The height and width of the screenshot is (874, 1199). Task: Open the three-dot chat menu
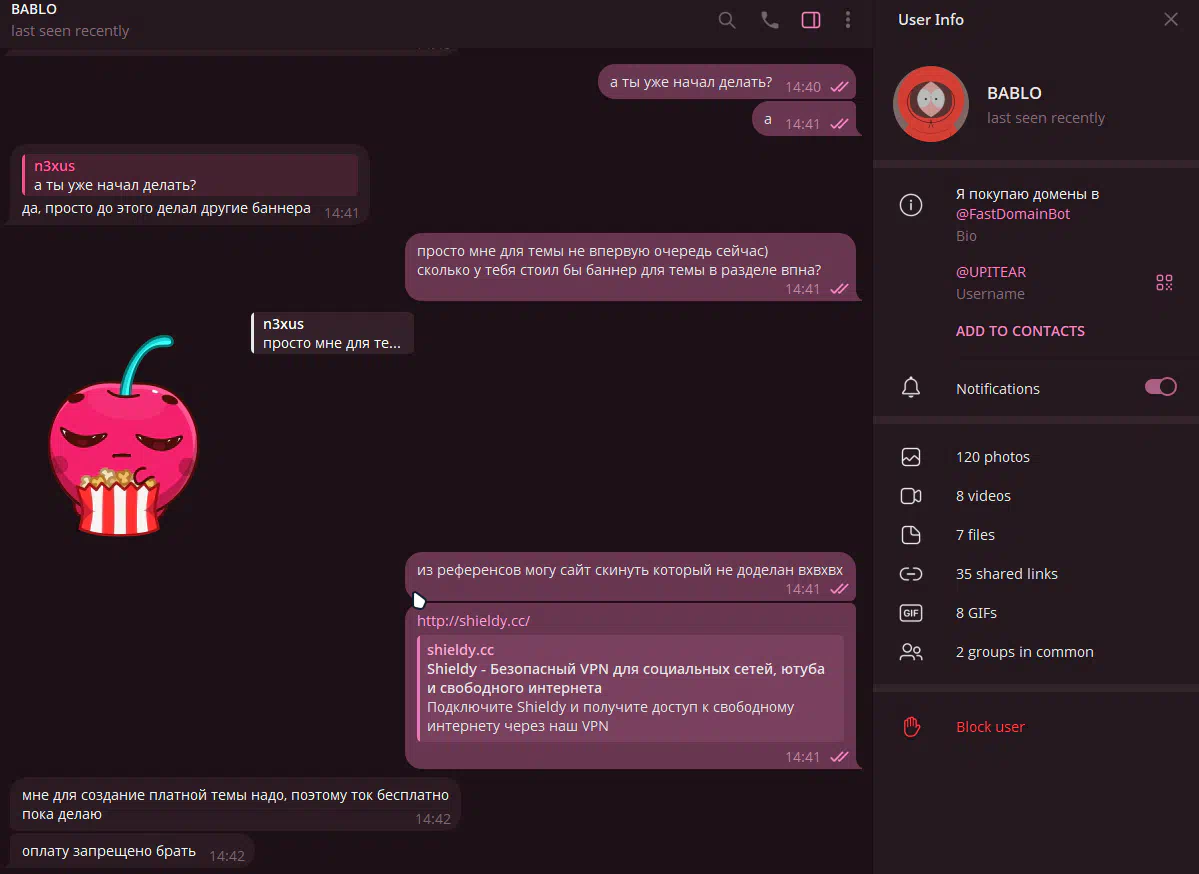[x=847, y=21]
